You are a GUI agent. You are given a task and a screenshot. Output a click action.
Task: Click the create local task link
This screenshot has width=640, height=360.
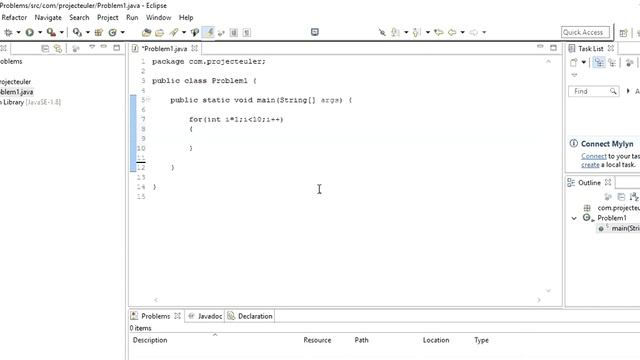point(590,165)
